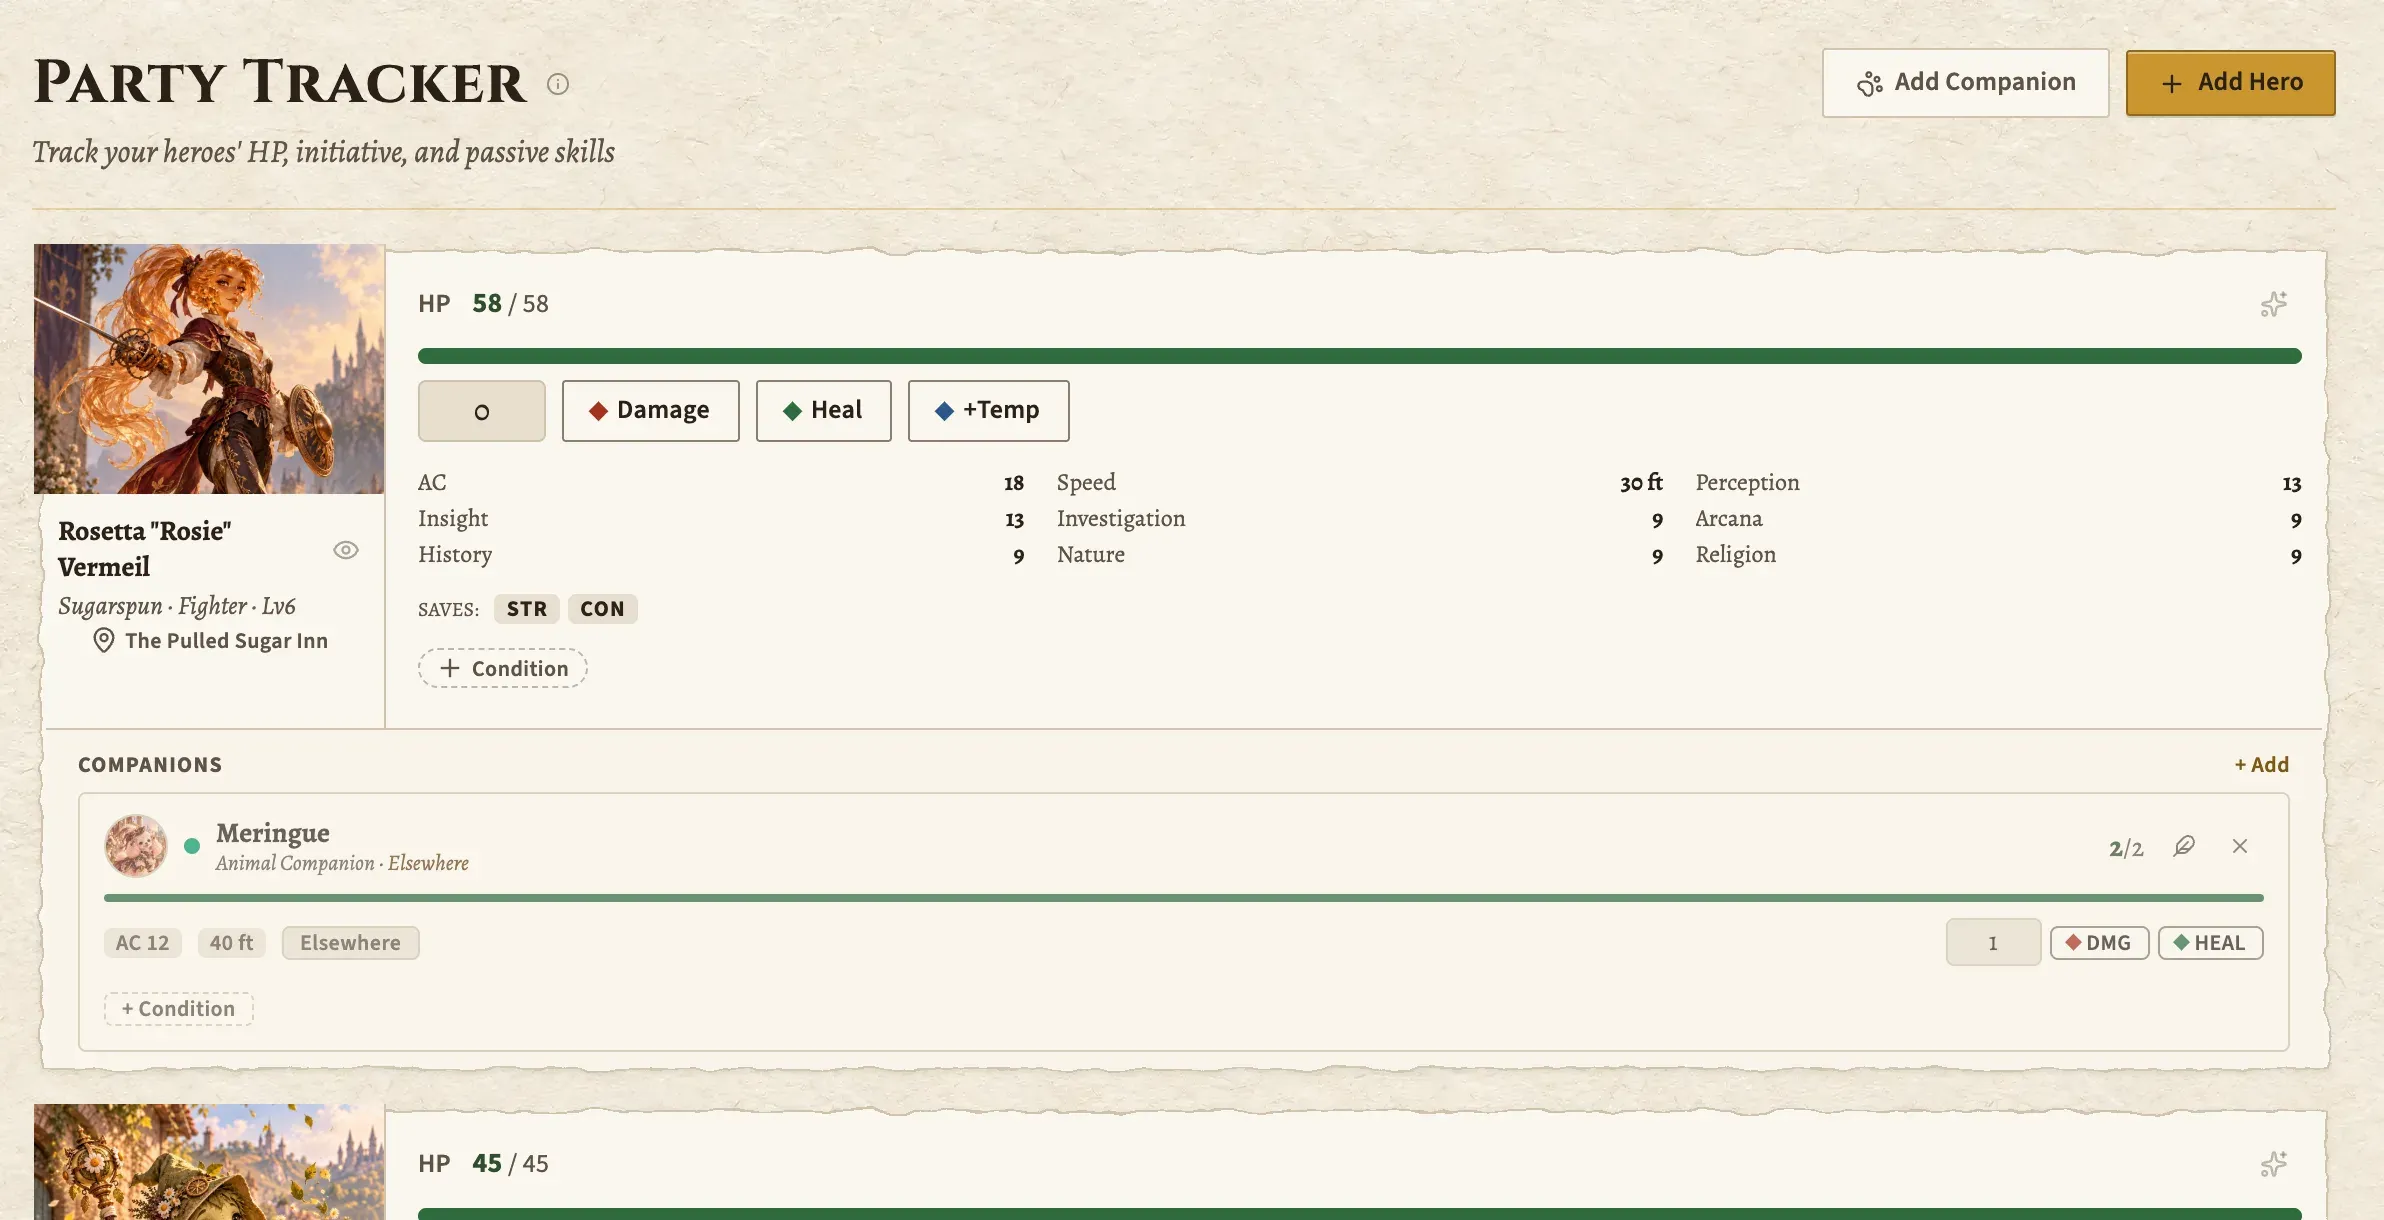This screenshot has height=1220, width=2384.
Task: Click the sparkle icon on Rosie's HP card
Action: pyautogui.click(x=2273, y=304)
